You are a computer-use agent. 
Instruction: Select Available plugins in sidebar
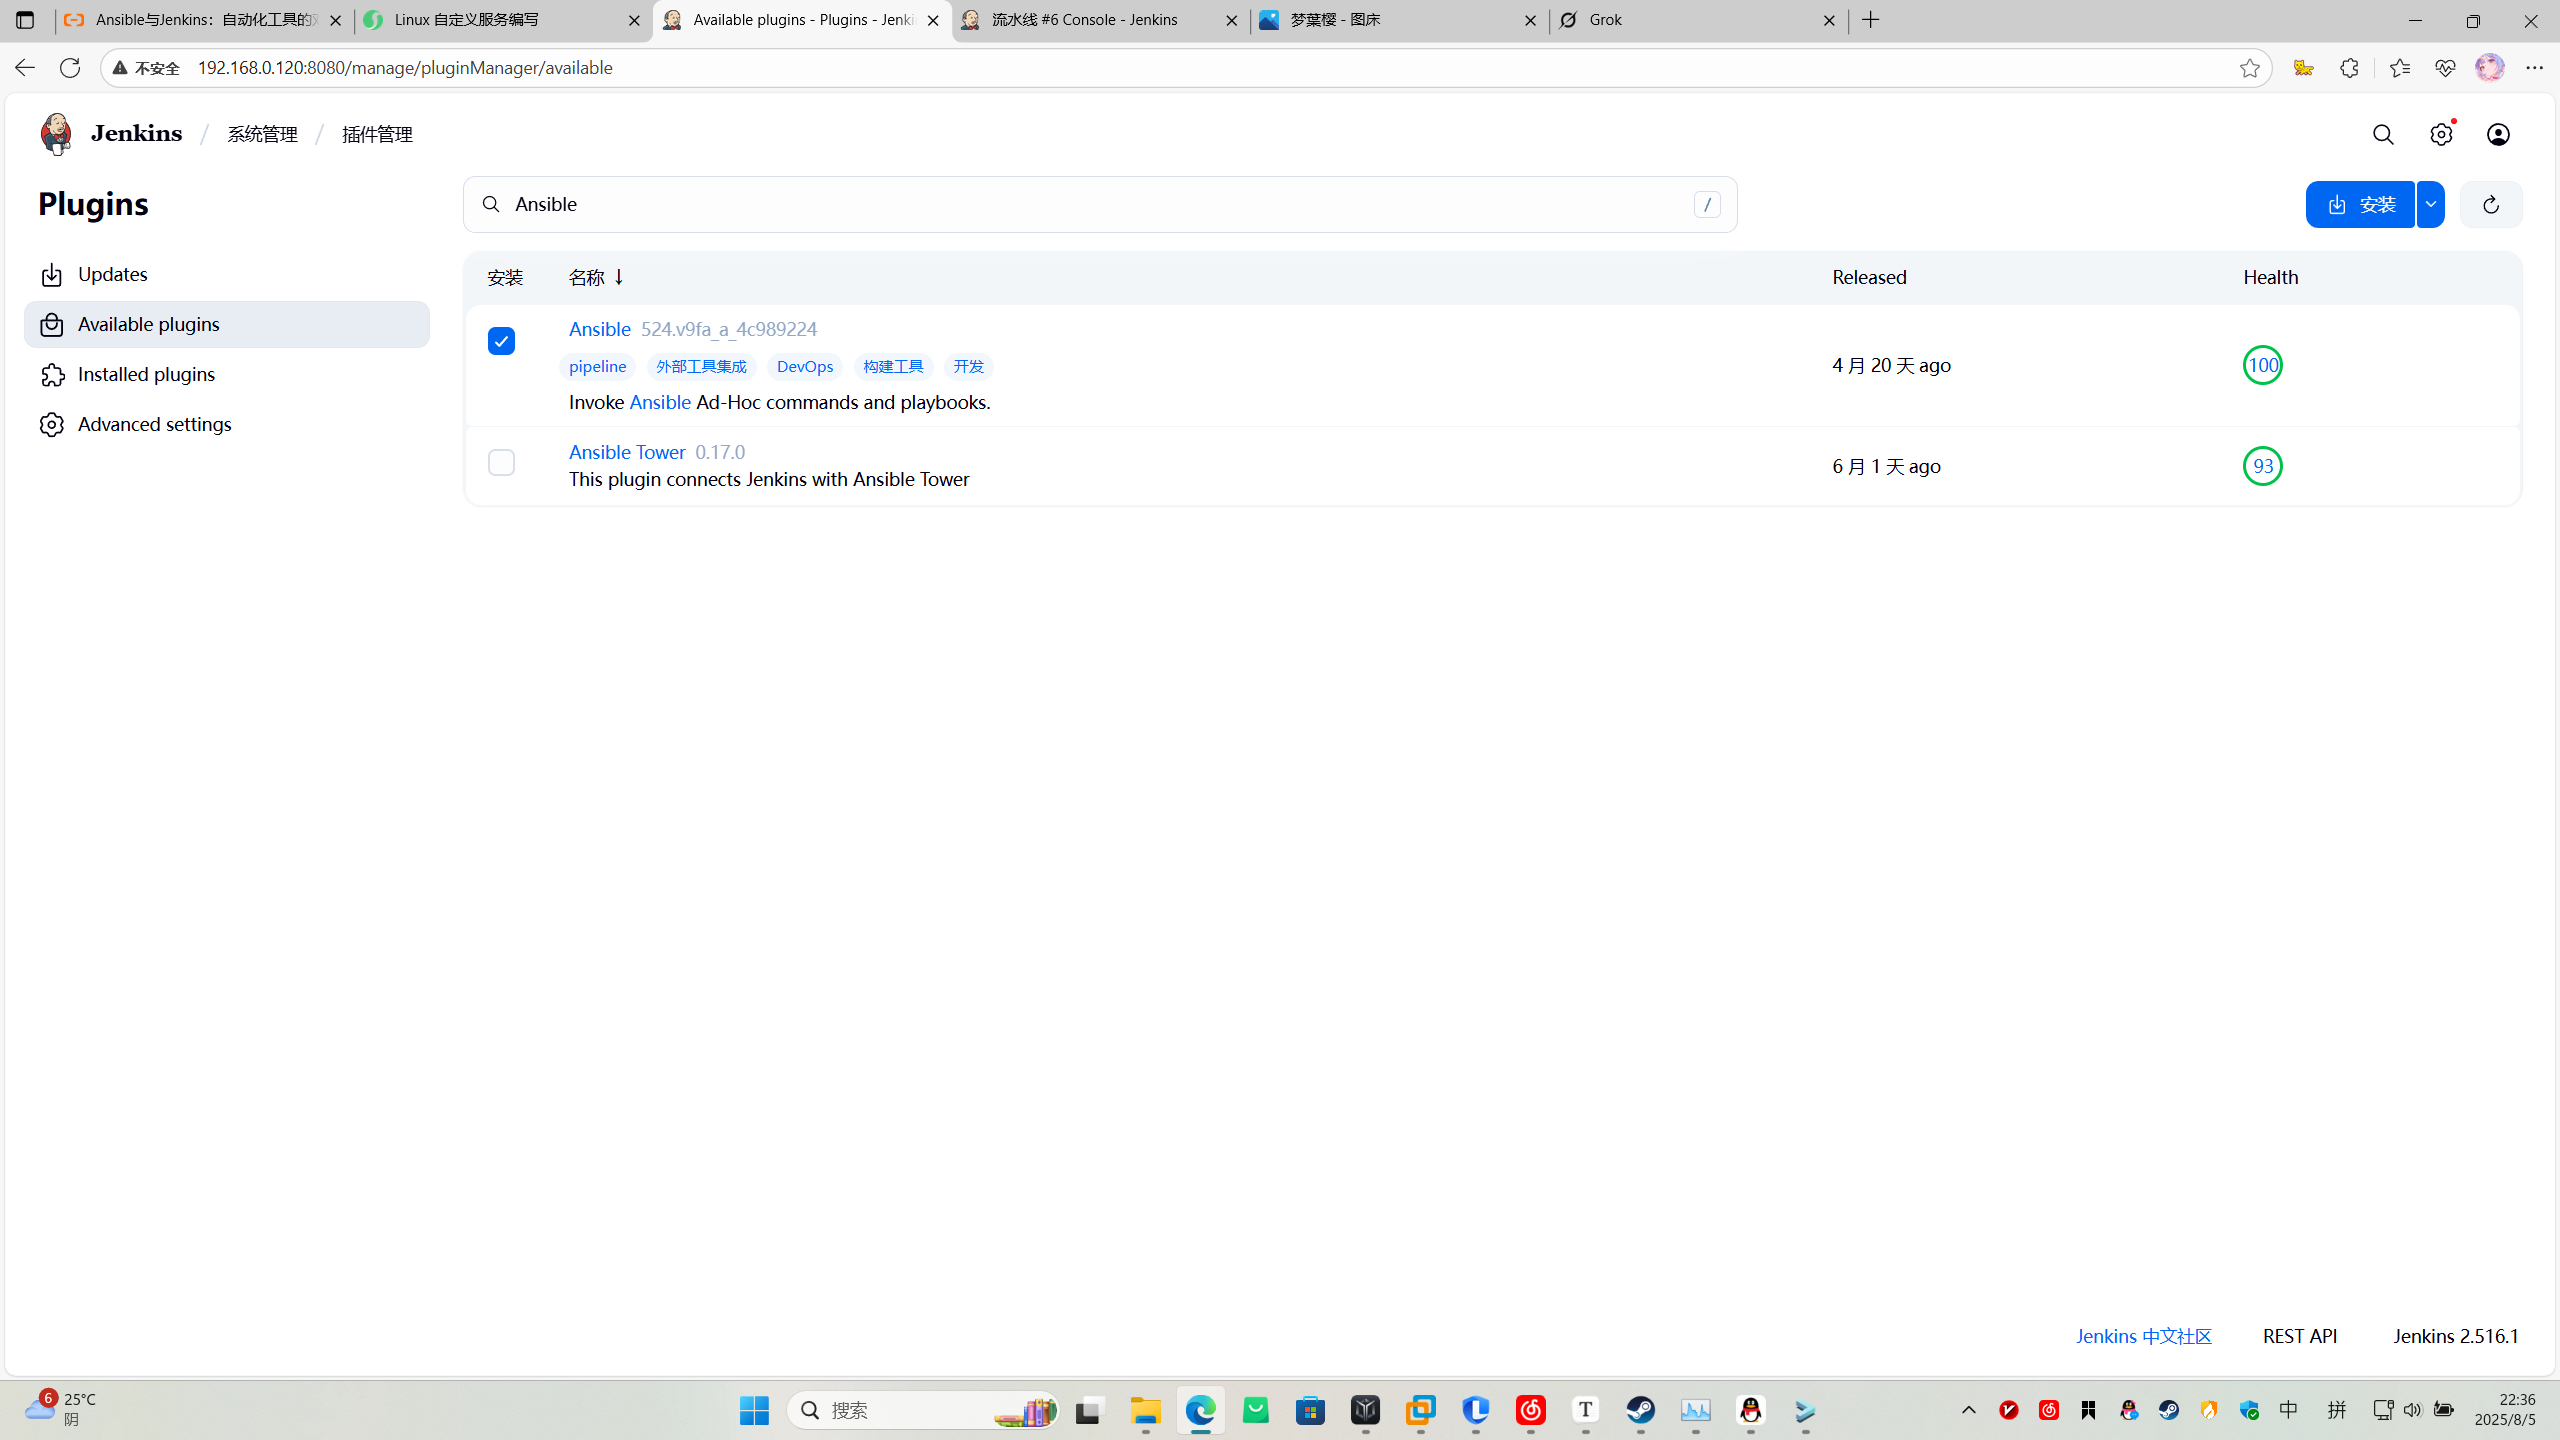pyautogui.click(x=227, y=324)
